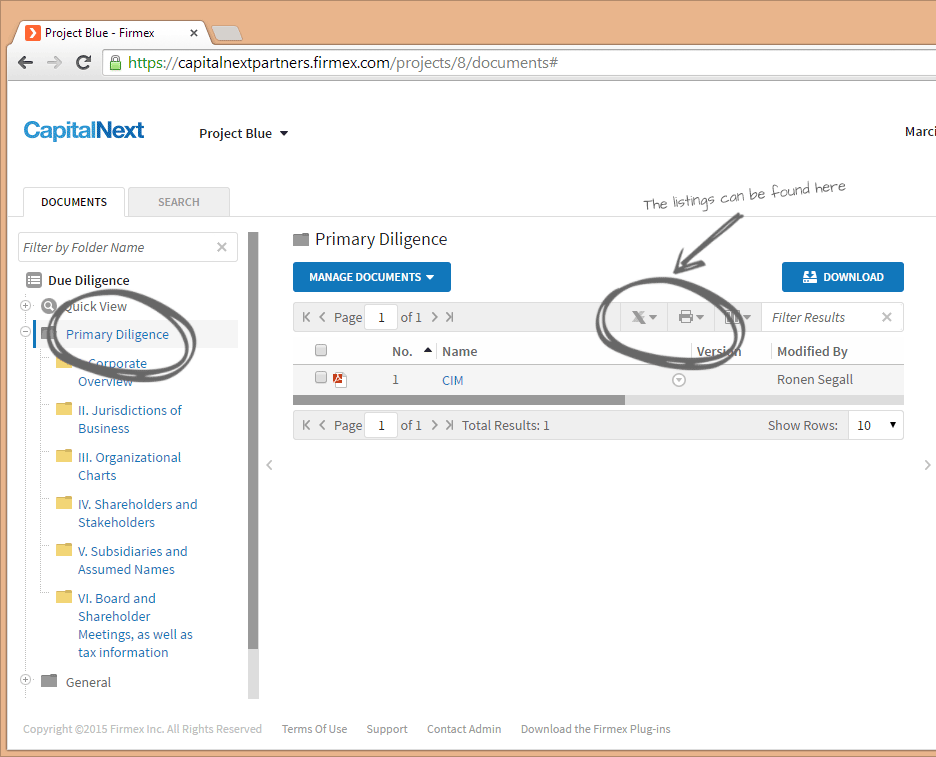
Task: Sort by the Modified By column
Action: [x=812, y=352]
